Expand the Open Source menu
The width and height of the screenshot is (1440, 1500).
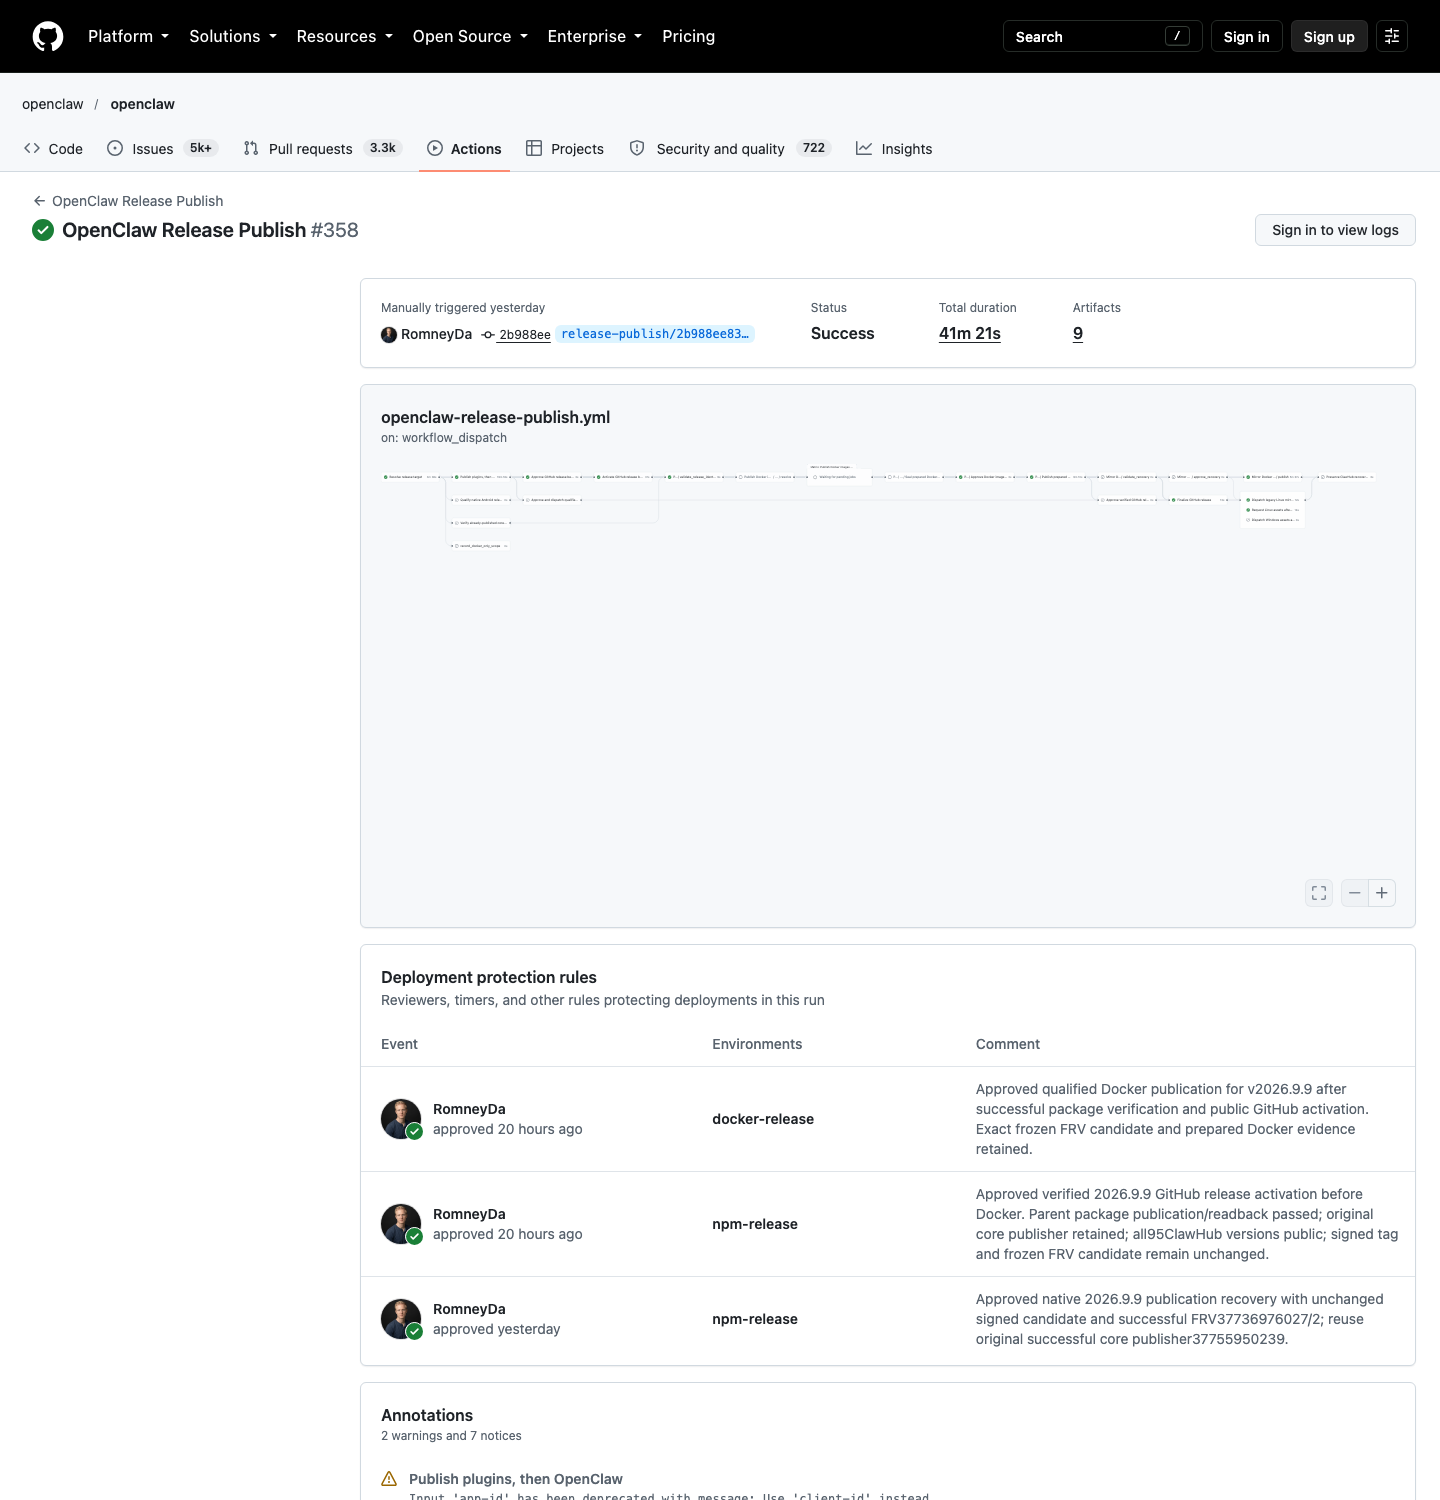[470, 36]
